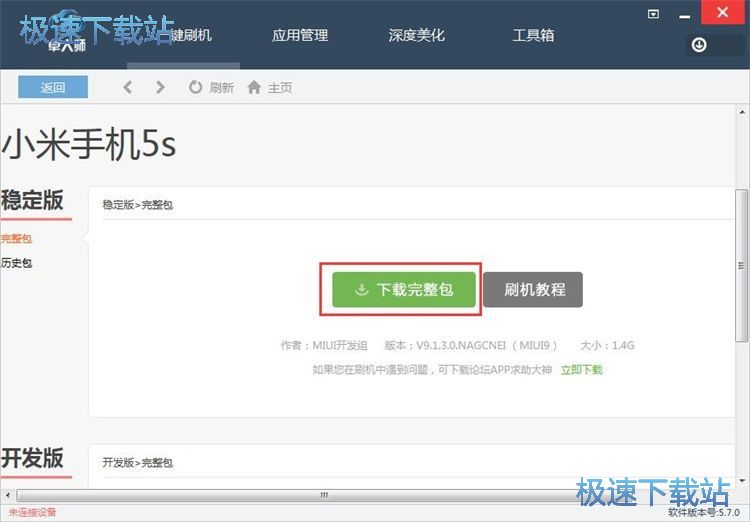Click the version V9.1.3.0.NAGCNEI text

pyautogui.click(x=471, y=345)
